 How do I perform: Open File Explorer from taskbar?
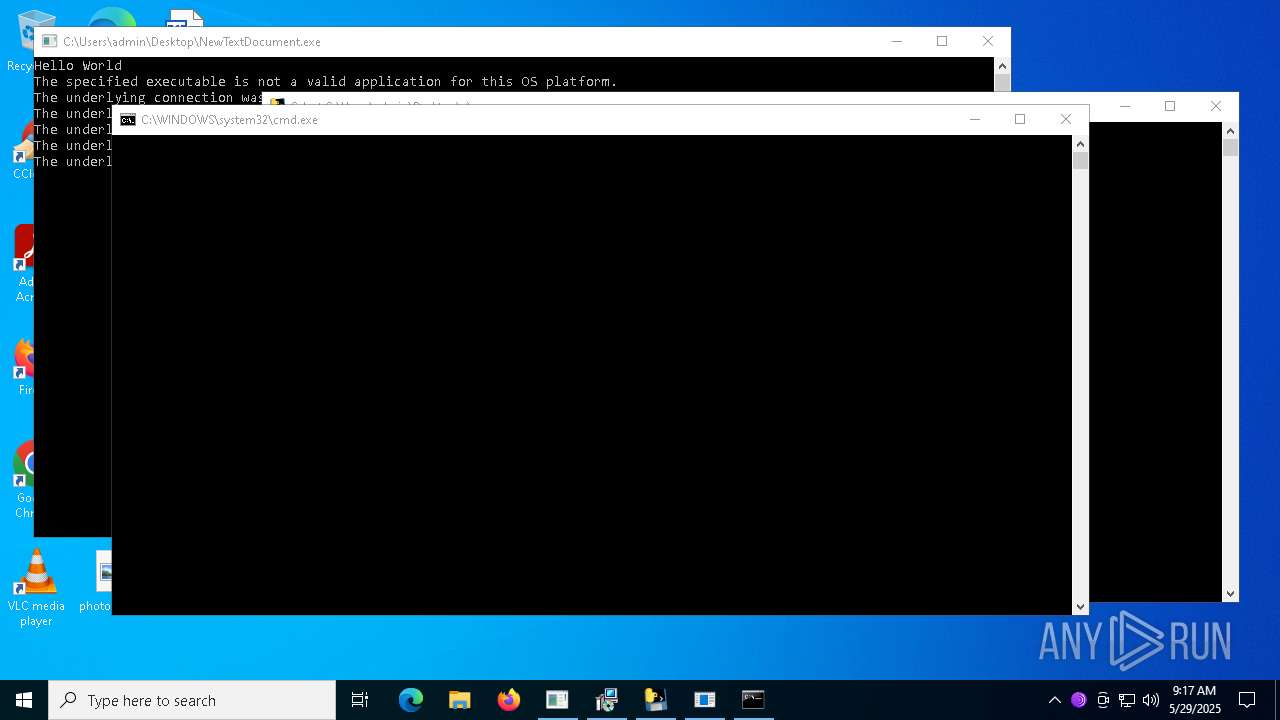[460, 700]
